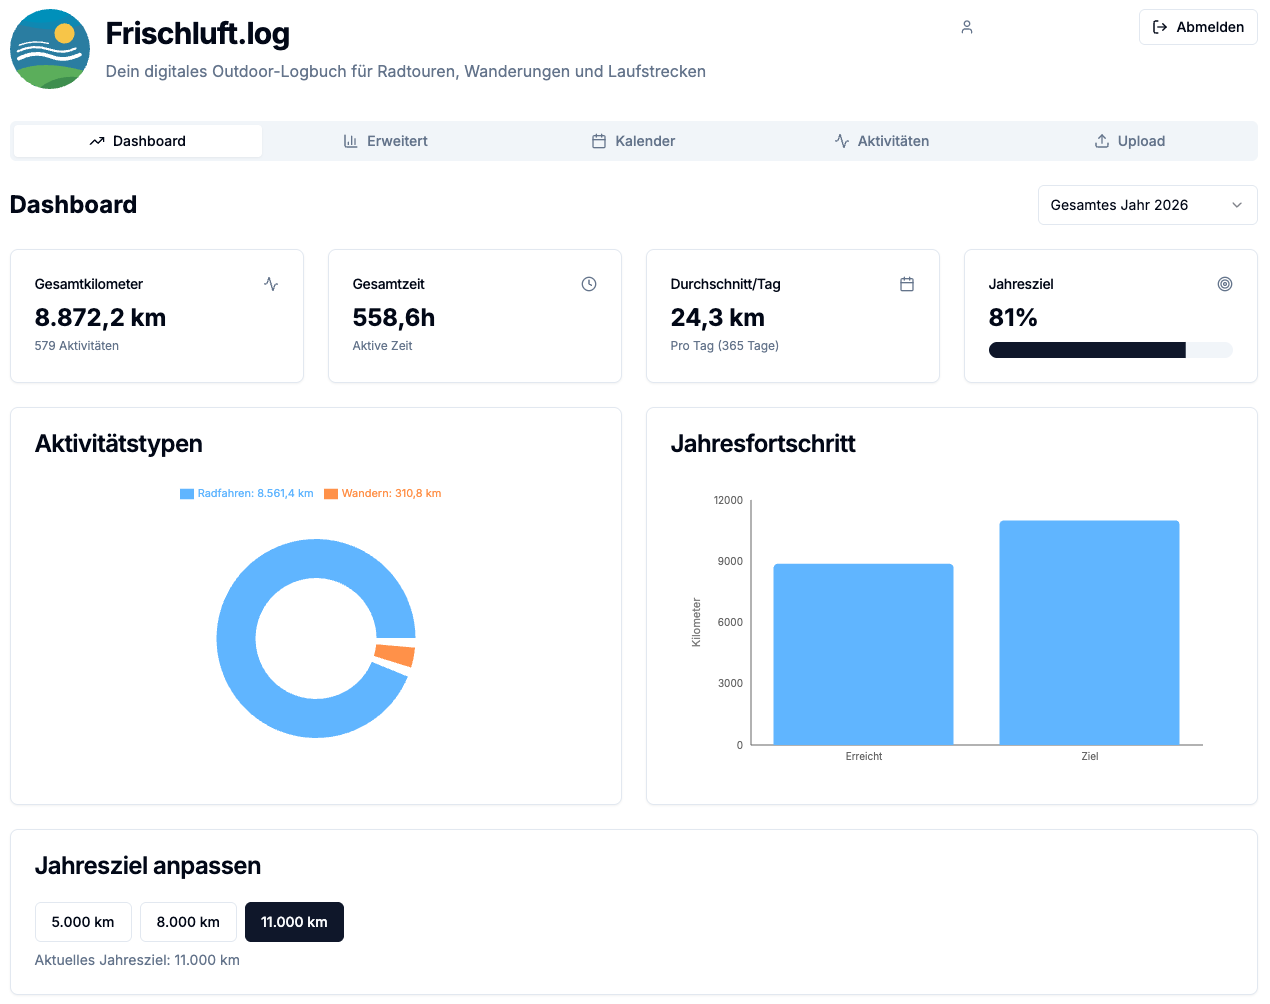Switch to the Kalender tab
The width and height of the screenshot is (1270, 1004).
634,141
